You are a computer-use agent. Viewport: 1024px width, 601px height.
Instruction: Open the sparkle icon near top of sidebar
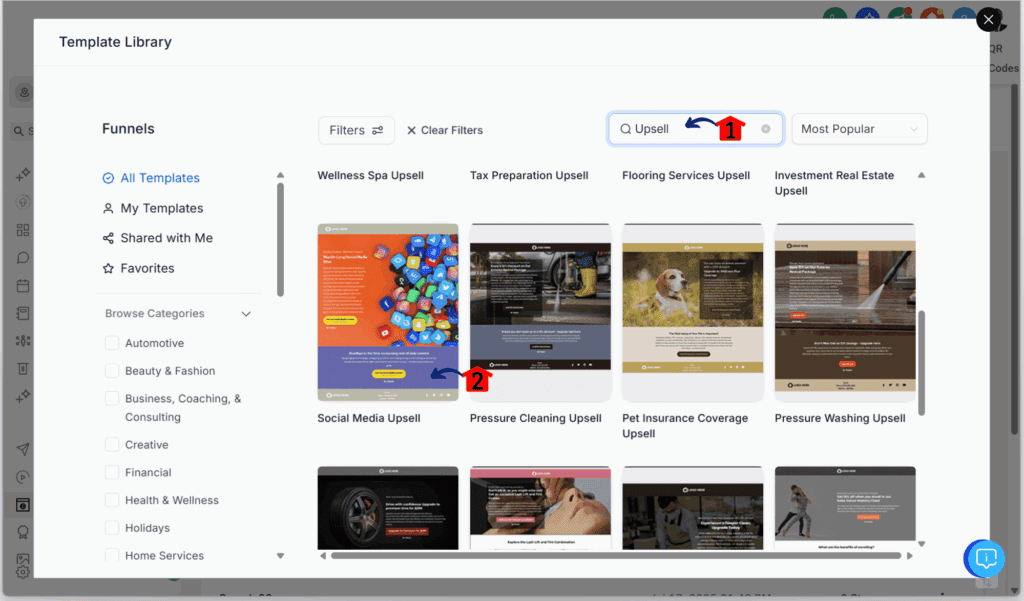(x=23, y=174)
